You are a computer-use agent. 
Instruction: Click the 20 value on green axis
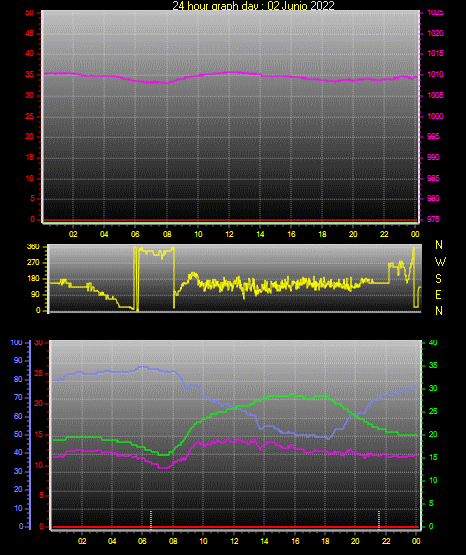tap(433, 434)
